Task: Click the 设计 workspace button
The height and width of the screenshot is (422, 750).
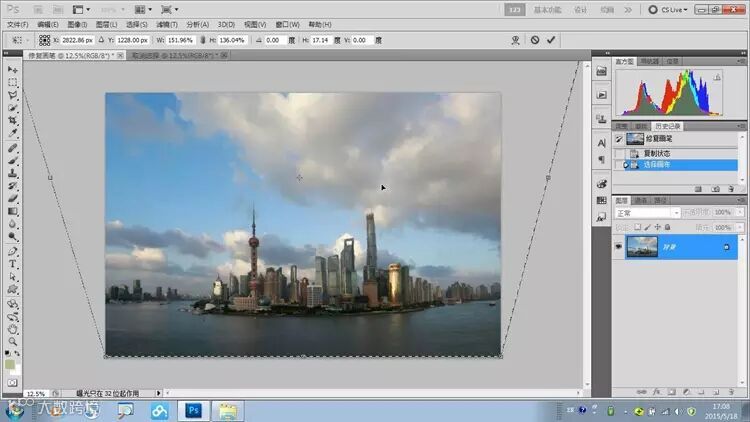Action: (x=580, y=10)
